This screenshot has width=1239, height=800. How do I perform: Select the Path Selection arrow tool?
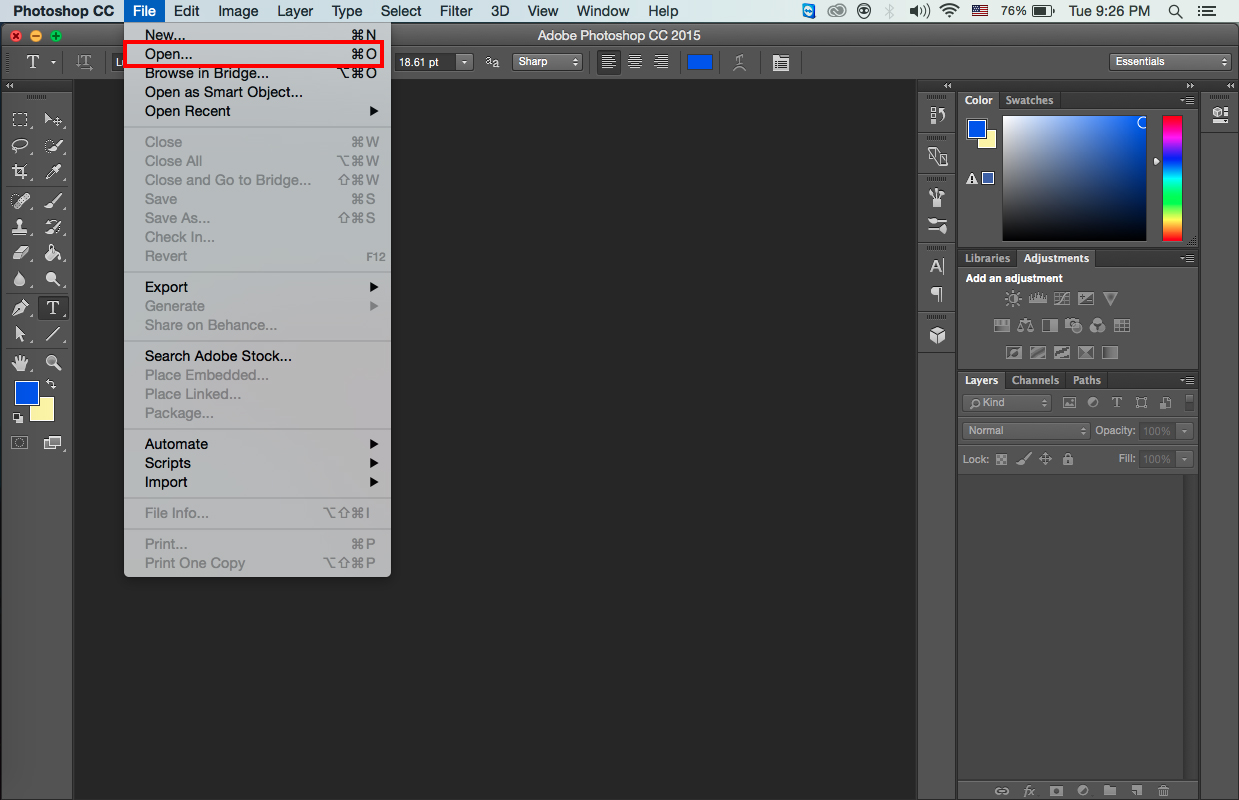click(20, 334)
